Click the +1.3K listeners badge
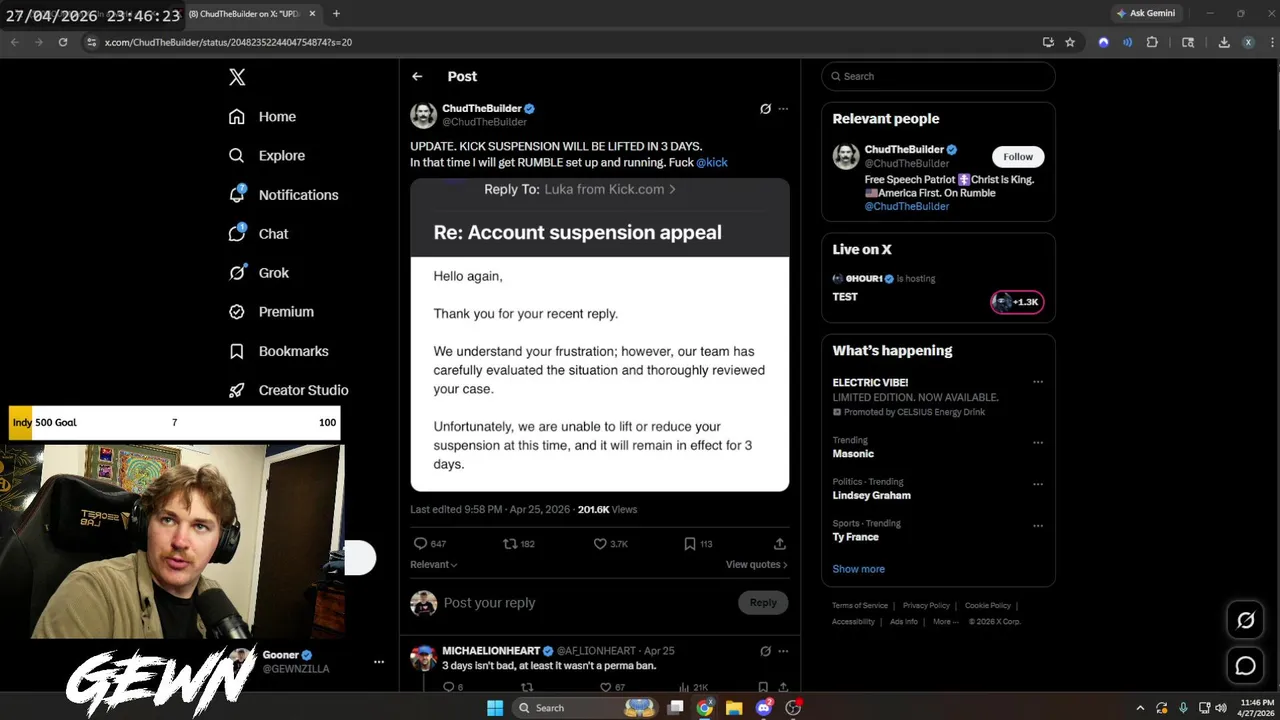The width and height of the screenshot is (1280, 720). point(1018,302)
